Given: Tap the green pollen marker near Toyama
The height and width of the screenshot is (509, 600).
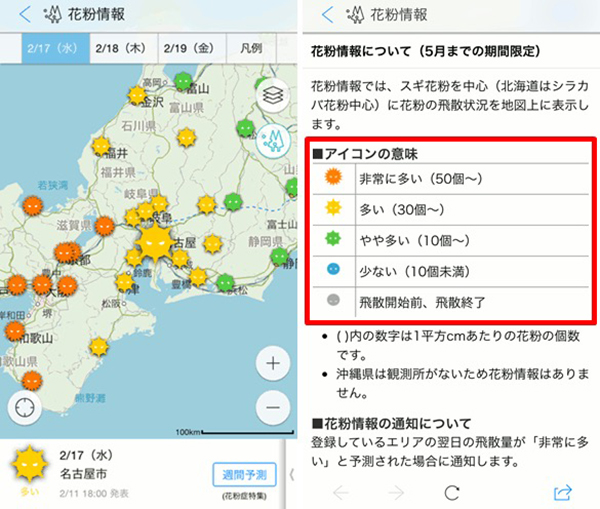Looking at the screenshot, I should pos(183,80).
